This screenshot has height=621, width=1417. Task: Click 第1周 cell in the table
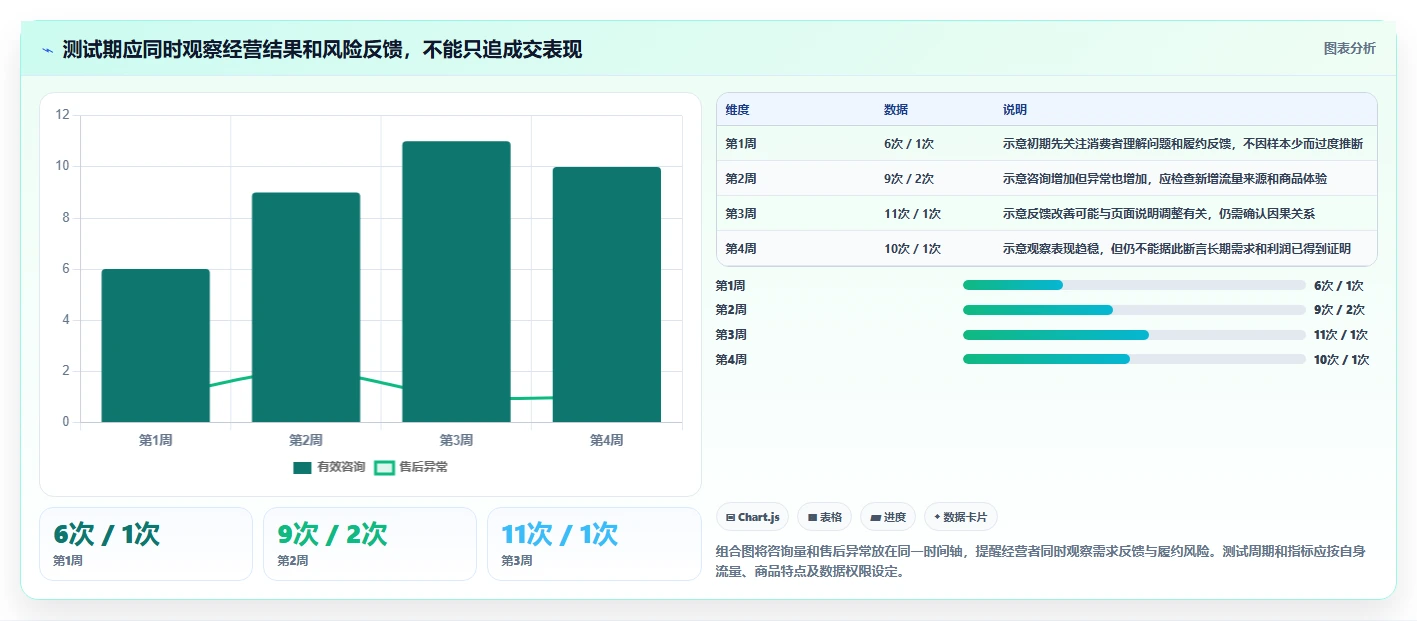click(741, 144)
